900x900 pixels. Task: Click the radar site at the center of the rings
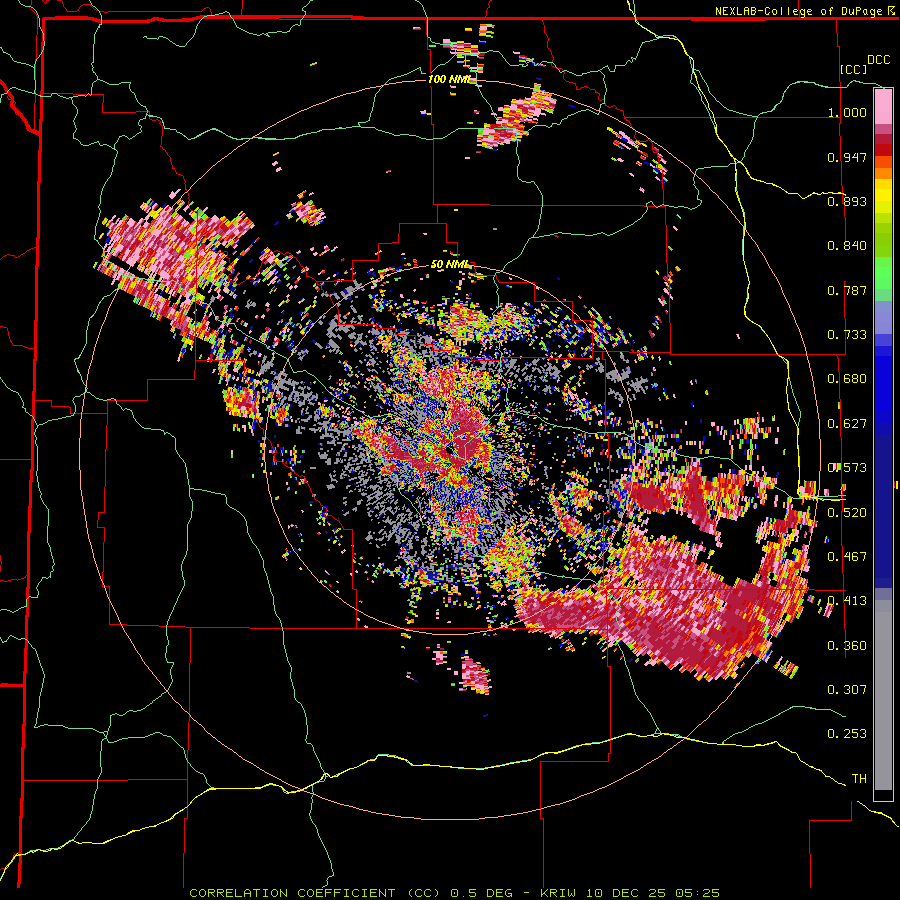pos(450,450)
